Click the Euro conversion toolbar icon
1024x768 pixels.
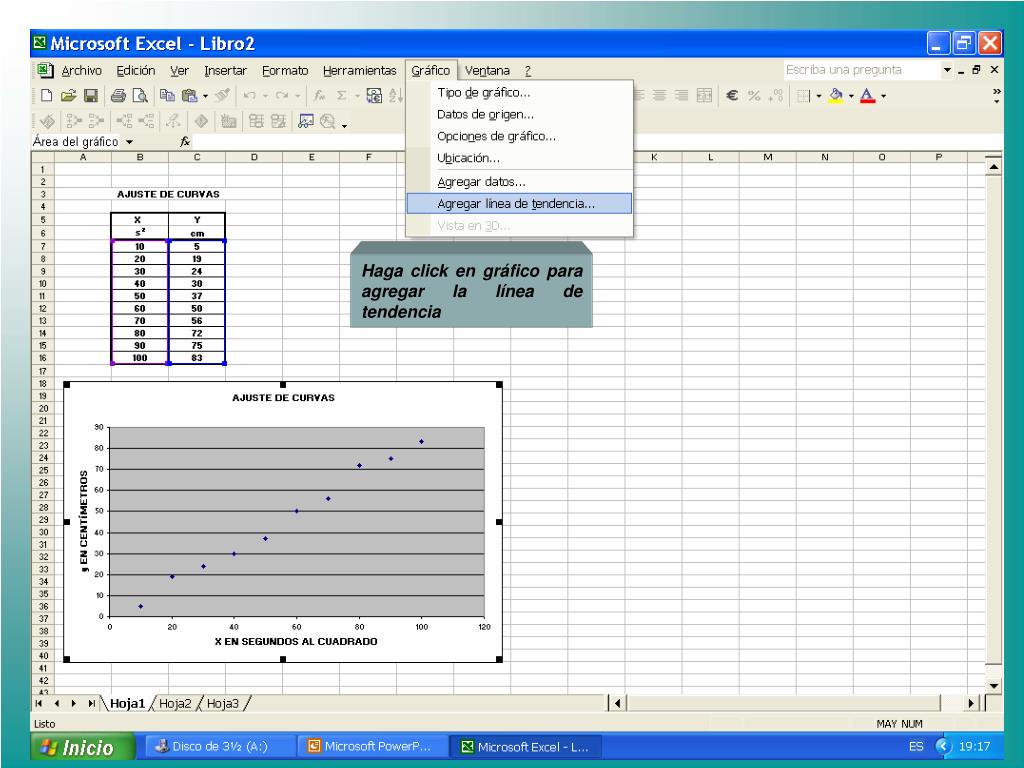tap(374, 96)
